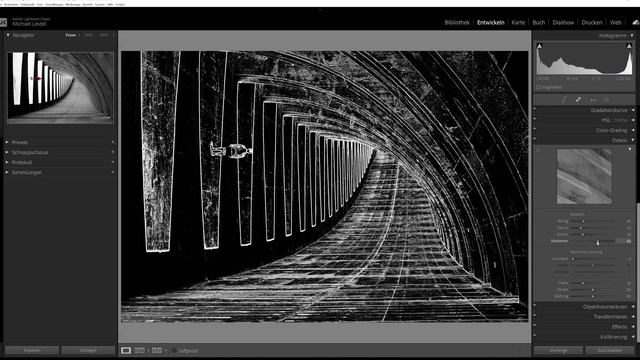Image resolution: width=640 pixels, height=360 pixels.
Task: Click the Exportieren button
Action: point(88,350)
